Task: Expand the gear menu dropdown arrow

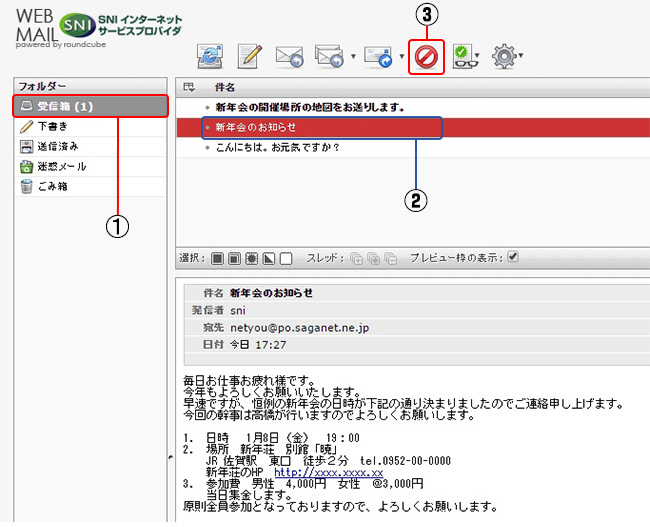Action: 521,57
